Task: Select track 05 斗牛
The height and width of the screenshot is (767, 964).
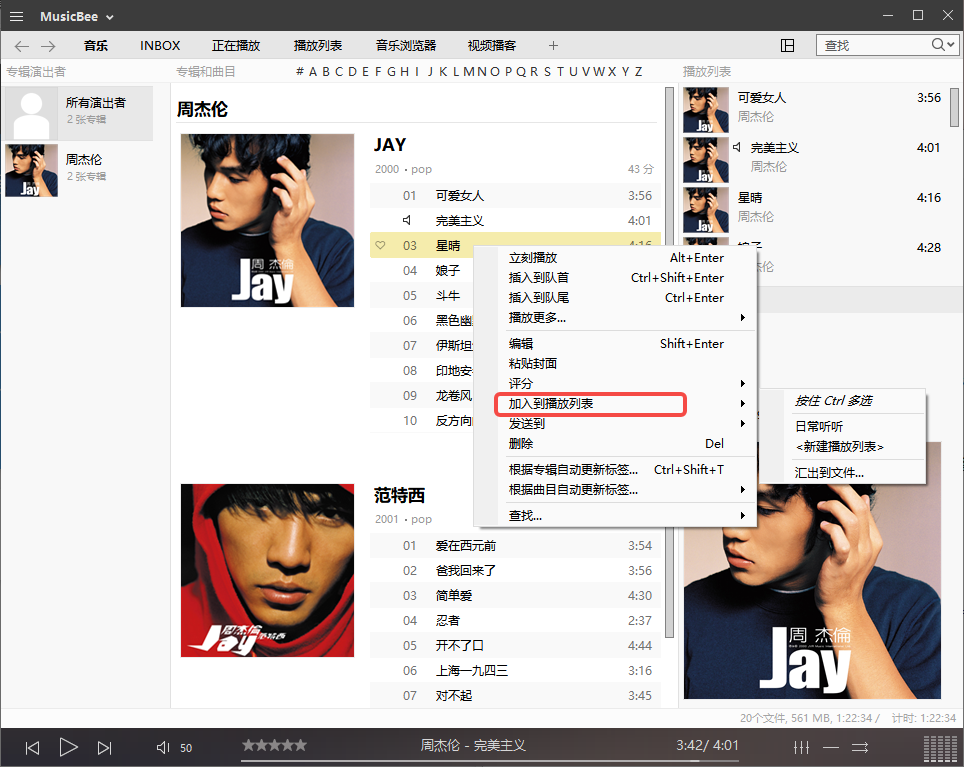Action: [422, 296]
